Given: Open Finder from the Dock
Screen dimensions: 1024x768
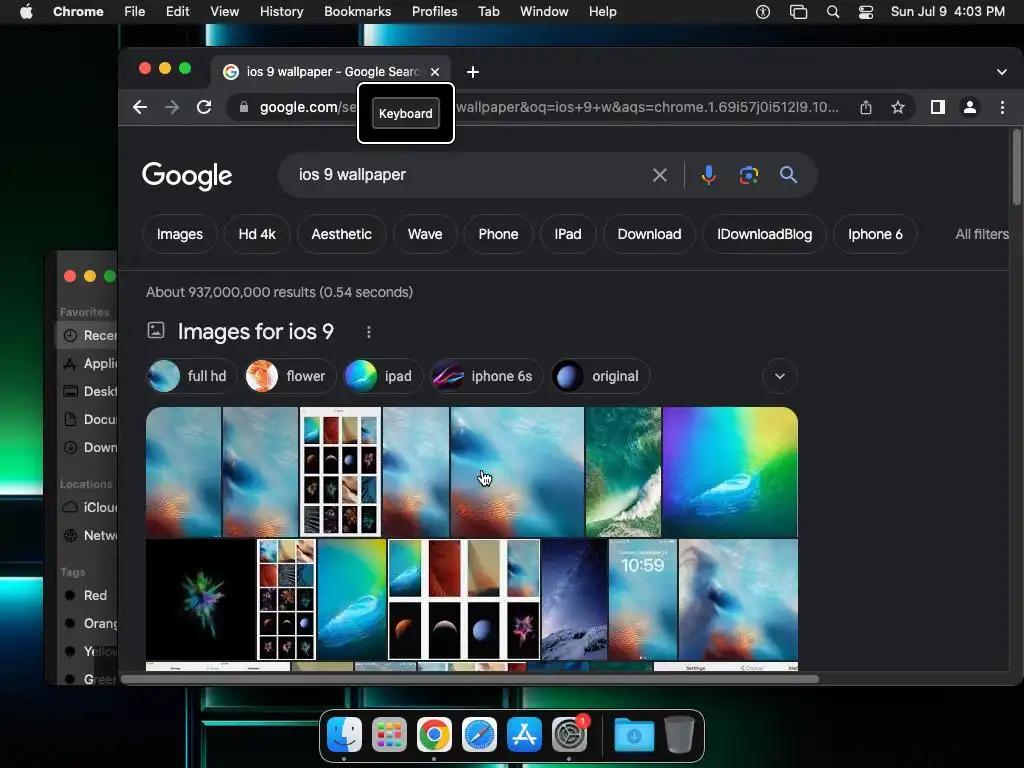Looking at the screenshot, I should (344, 735).
